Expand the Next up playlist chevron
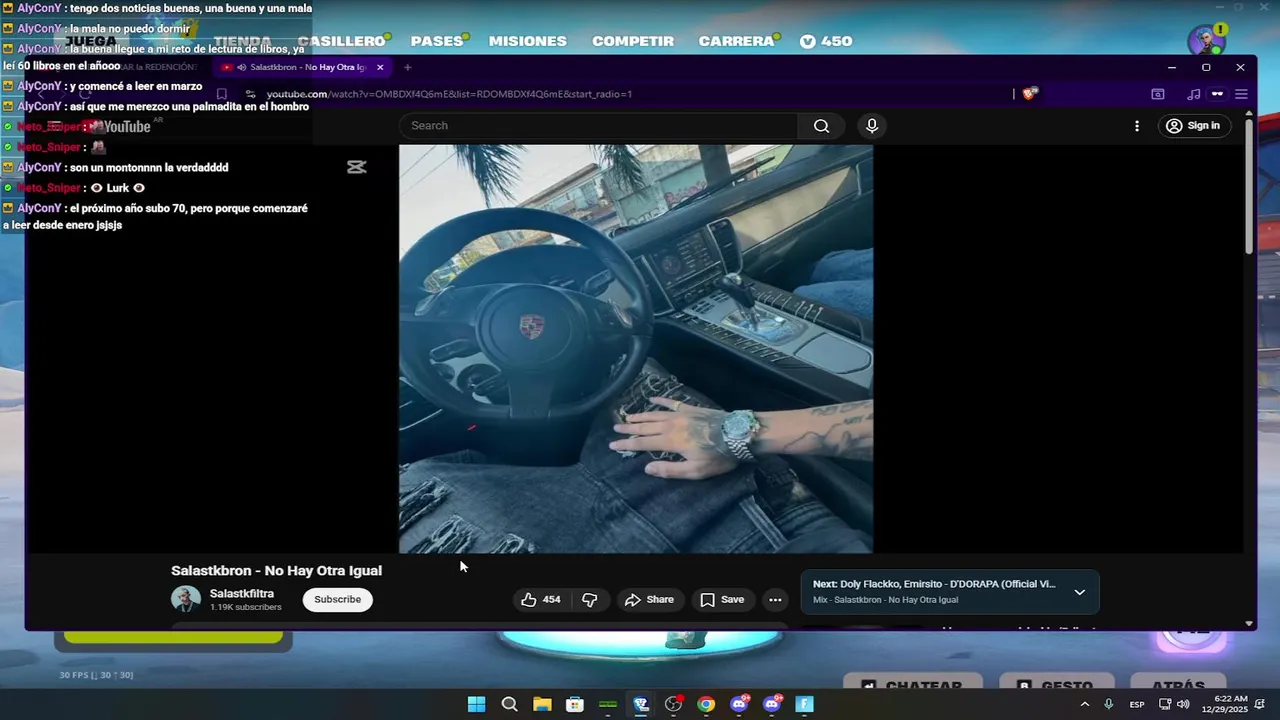Image resolution: width=1280 pixels, height=720 pixels. pyautogui.click(x=1079, y=592)
